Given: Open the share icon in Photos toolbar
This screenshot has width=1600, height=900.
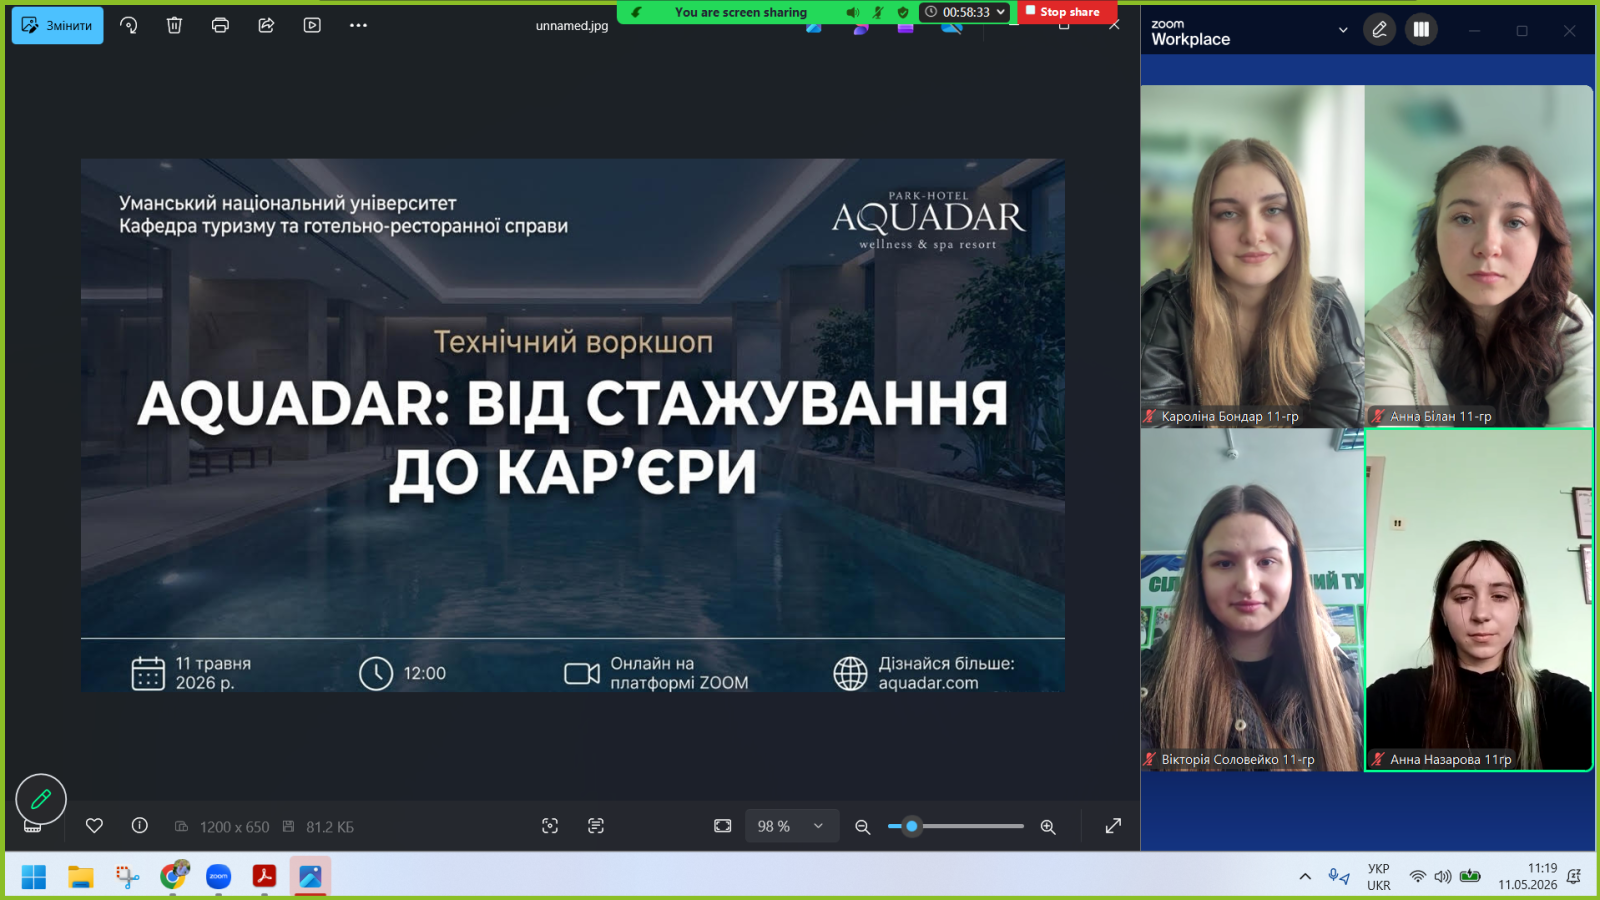Looking at the screenshot, I should pos(266,26).
